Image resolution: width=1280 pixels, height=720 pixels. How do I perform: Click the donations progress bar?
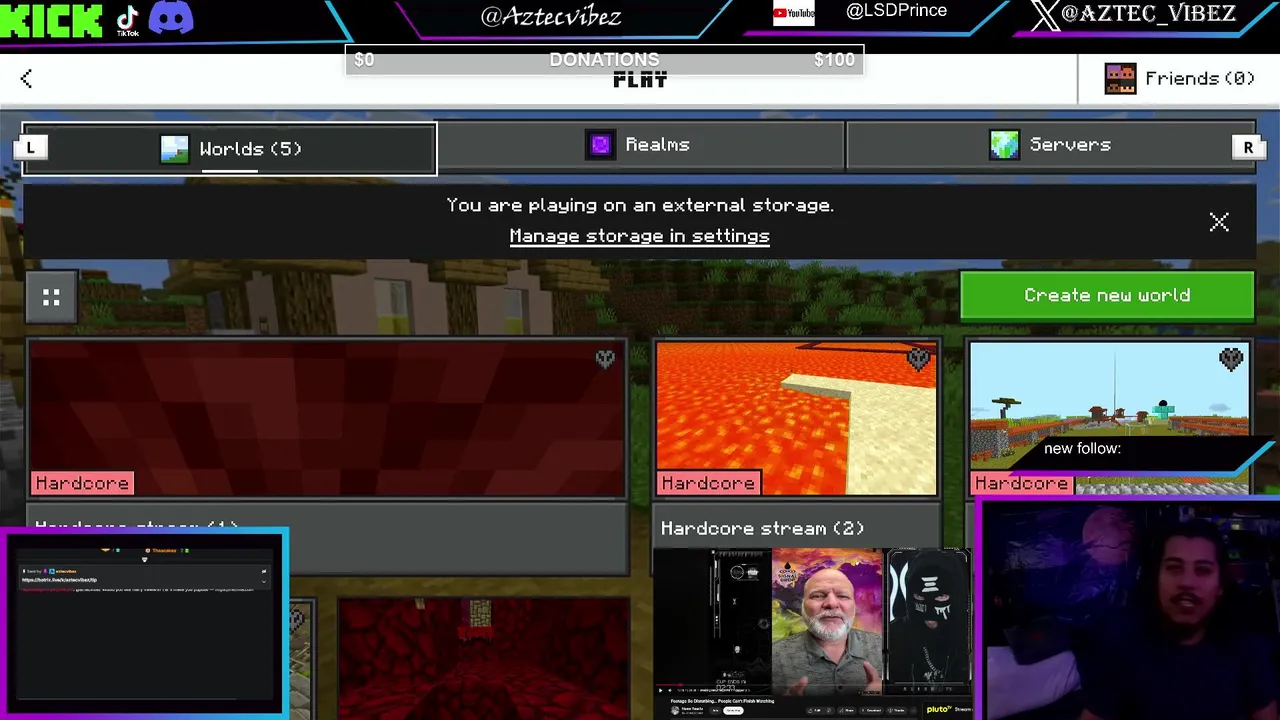pos(604,60)
